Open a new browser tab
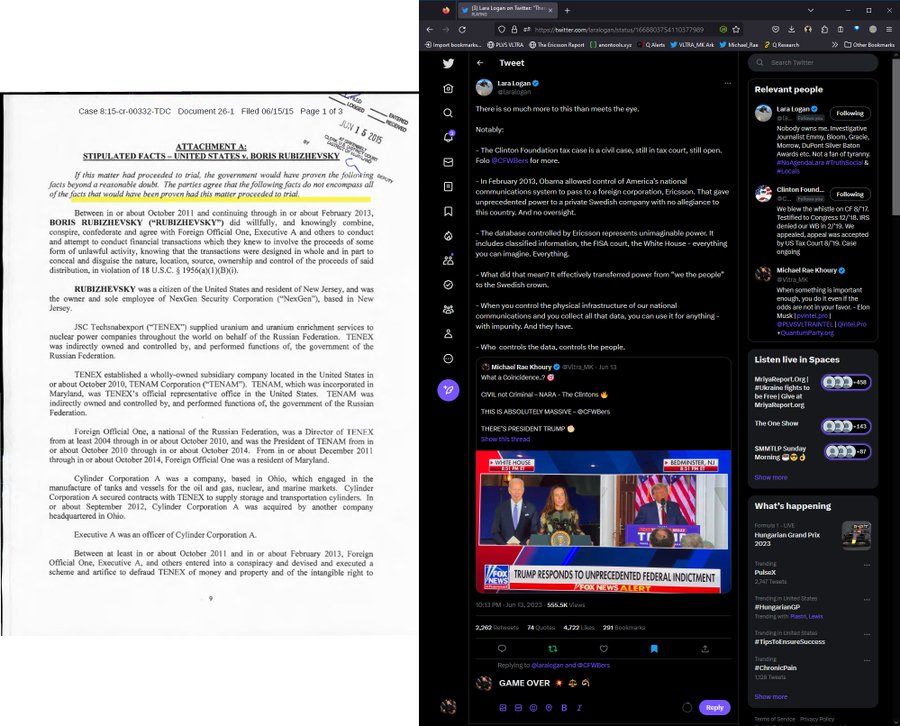 [x=567, y=10]
